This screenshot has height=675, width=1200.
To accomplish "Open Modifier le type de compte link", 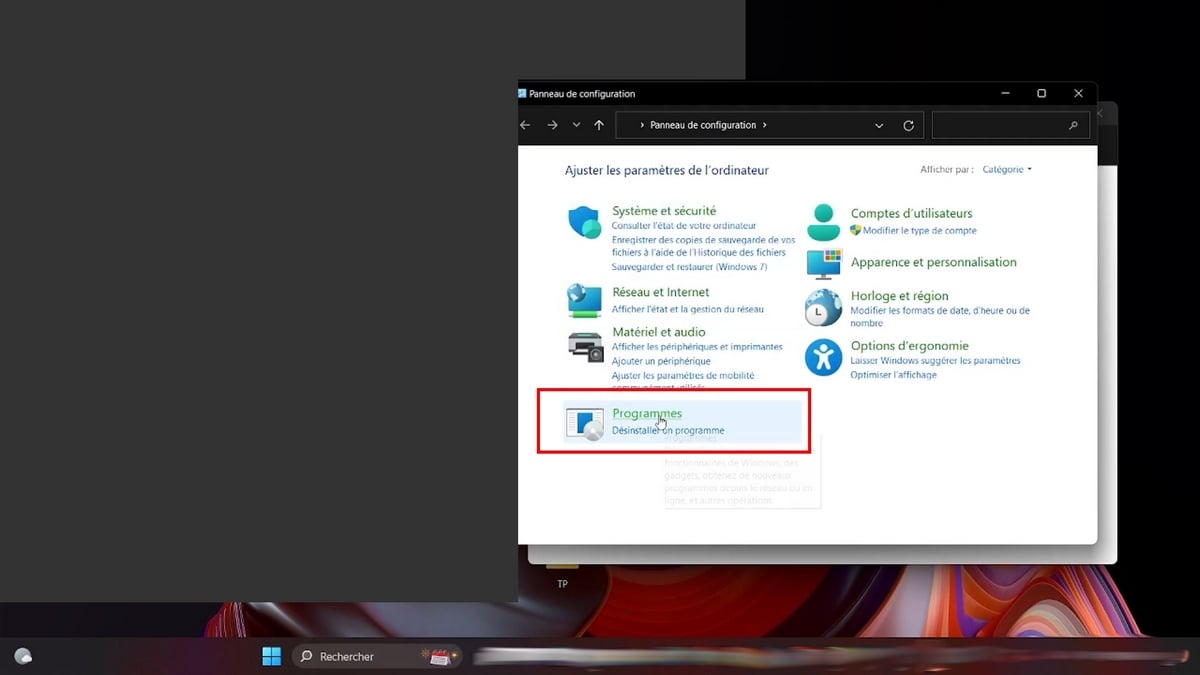I will (x=919, y=231).
